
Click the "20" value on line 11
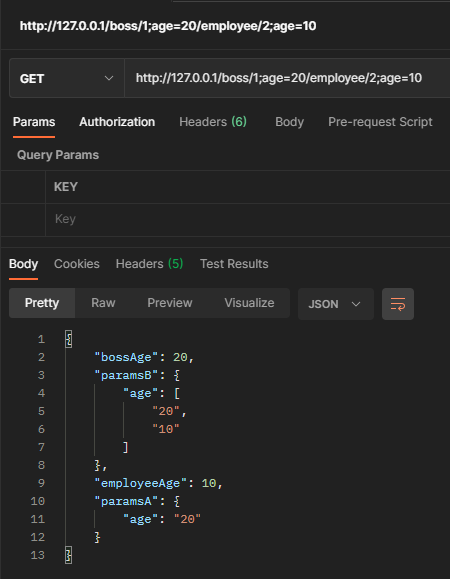coord(187,520)
